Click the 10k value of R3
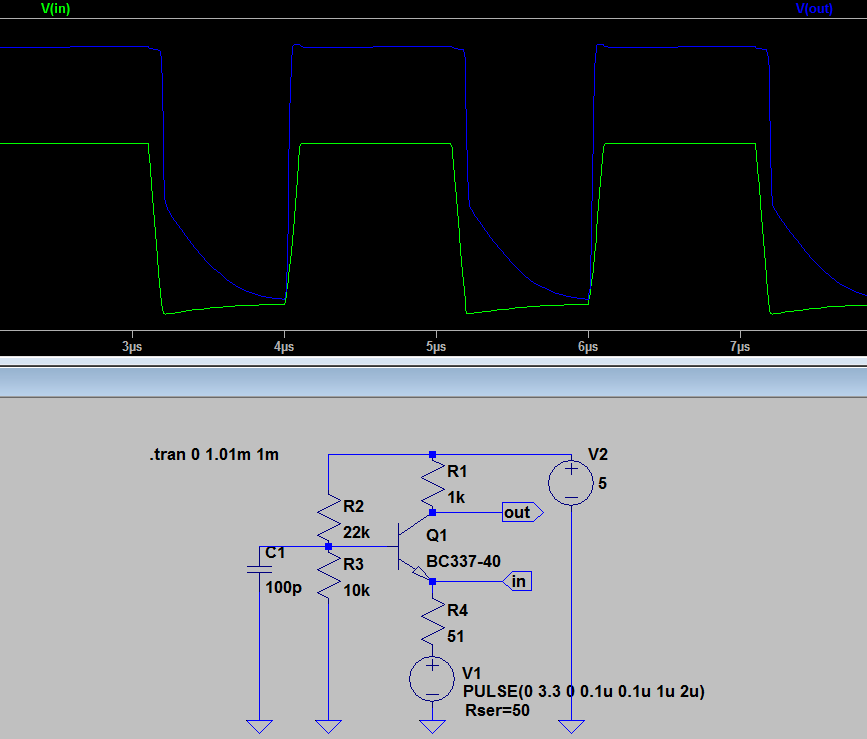The height and width of the screenshot is (739, 867). pos(356,590)
